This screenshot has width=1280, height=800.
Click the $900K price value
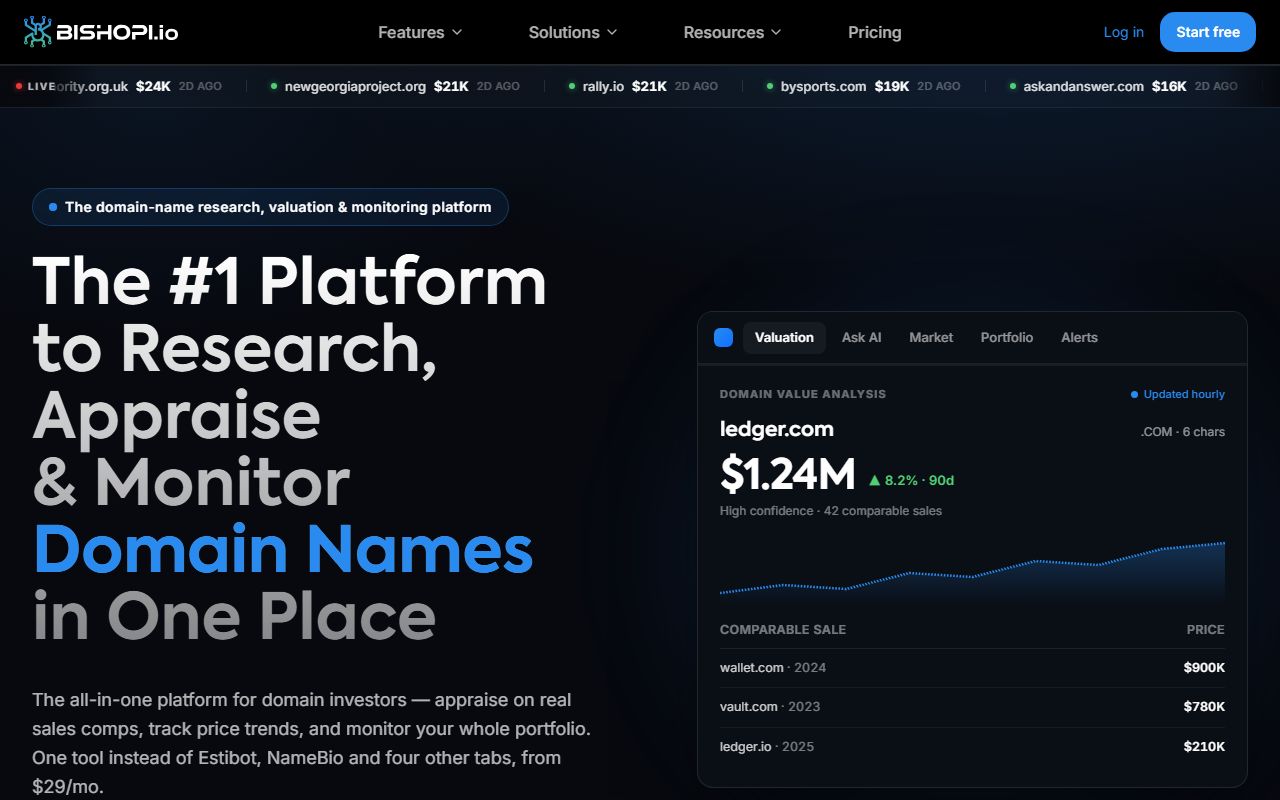pos(1204,668)
